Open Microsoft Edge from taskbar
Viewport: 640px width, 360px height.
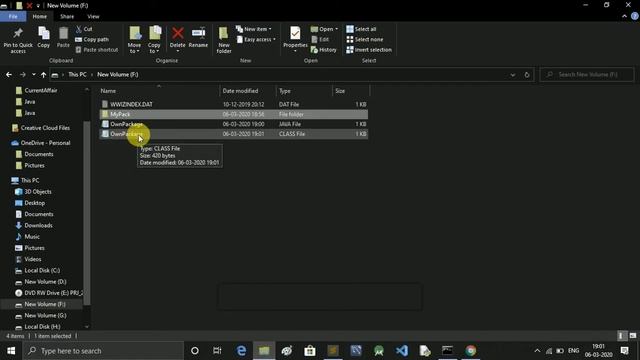click(x=241, y=351)
